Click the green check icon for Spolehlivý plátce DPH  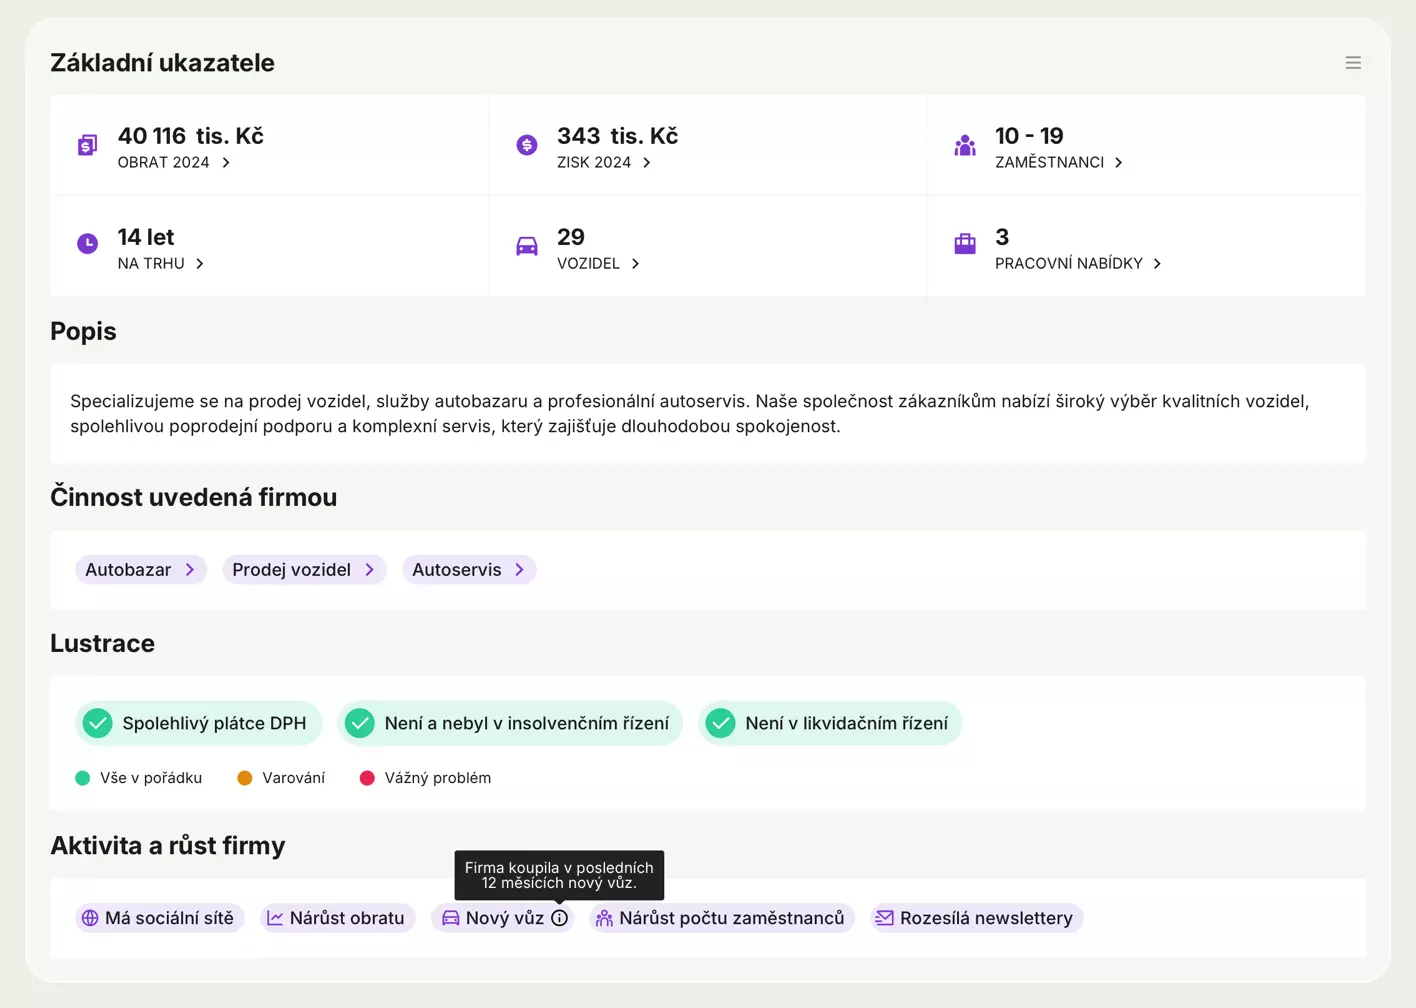98,723
